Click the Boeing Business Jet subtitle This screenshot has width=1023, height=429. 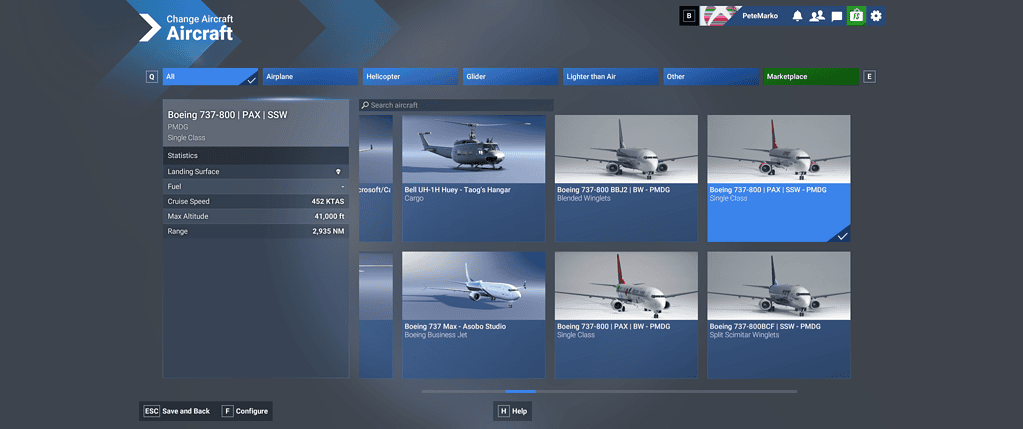click(x=435, y=335)
